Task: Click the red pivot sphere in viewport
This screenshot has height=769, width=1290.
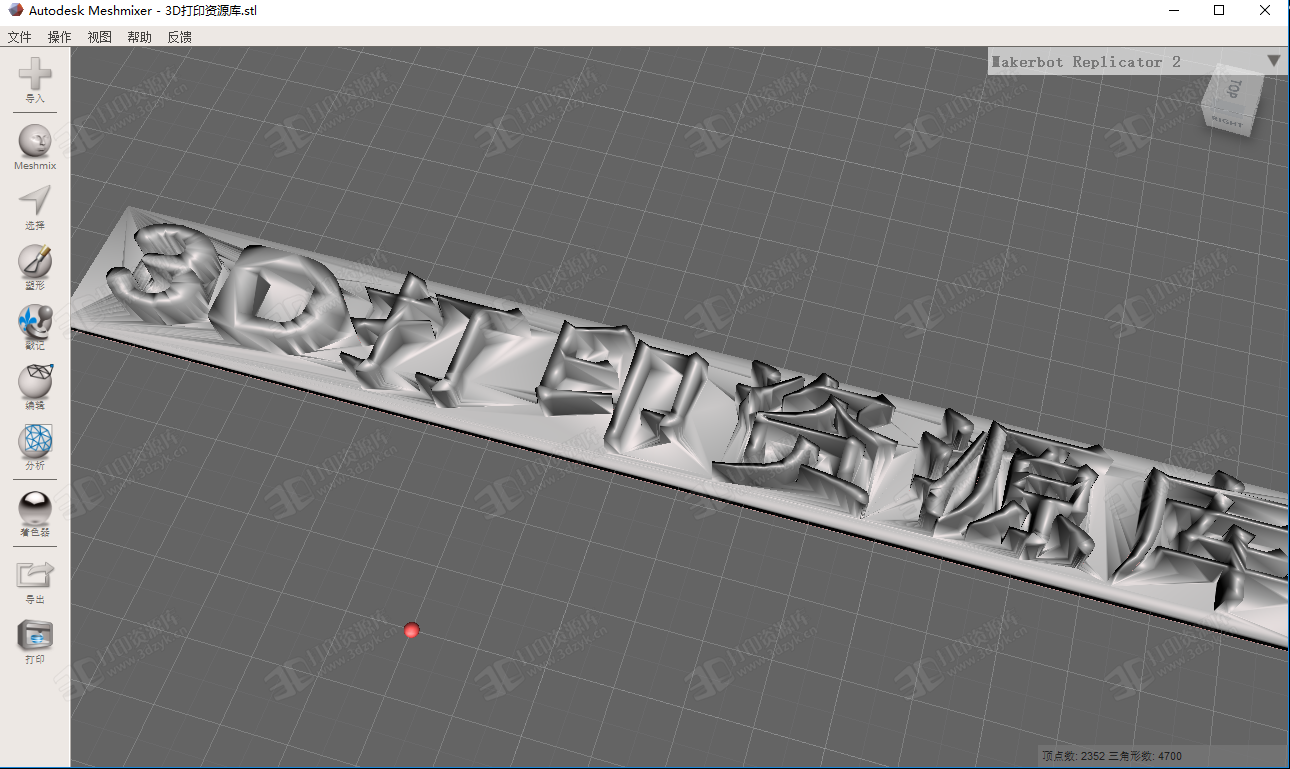Action: click(x=411, y=630)
